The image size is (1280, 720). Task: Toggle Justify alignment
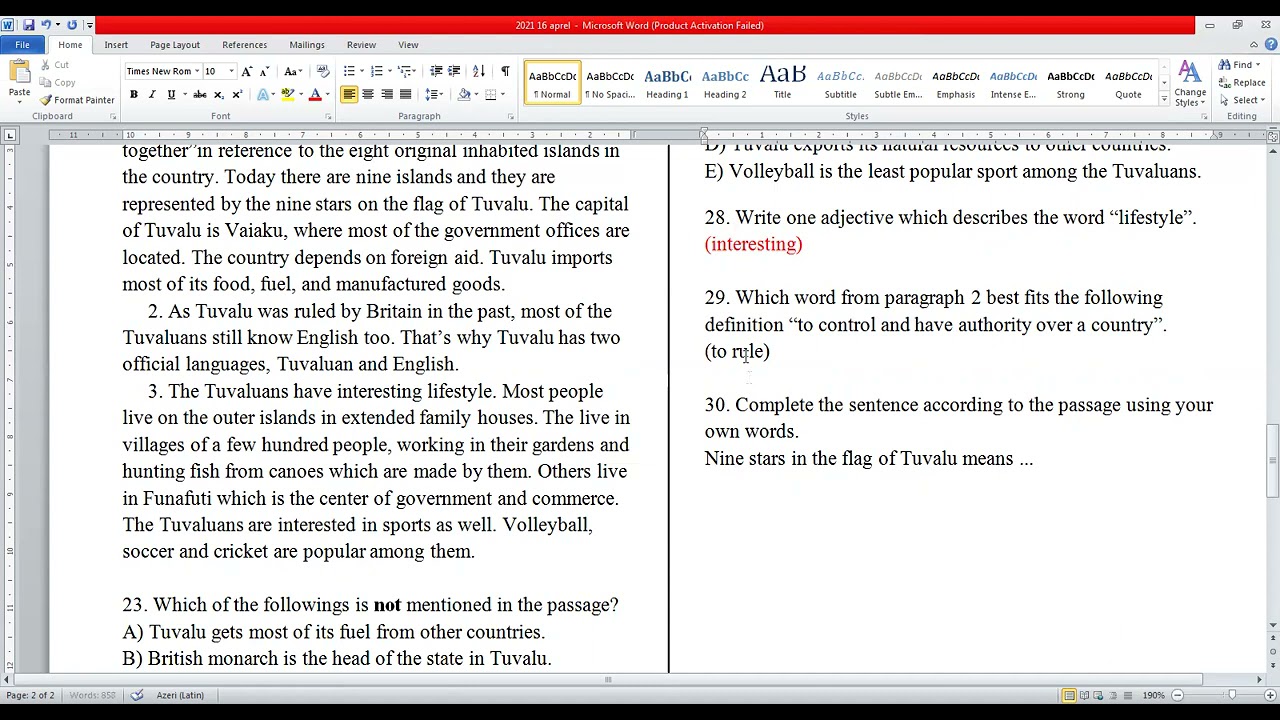[405, 95]
